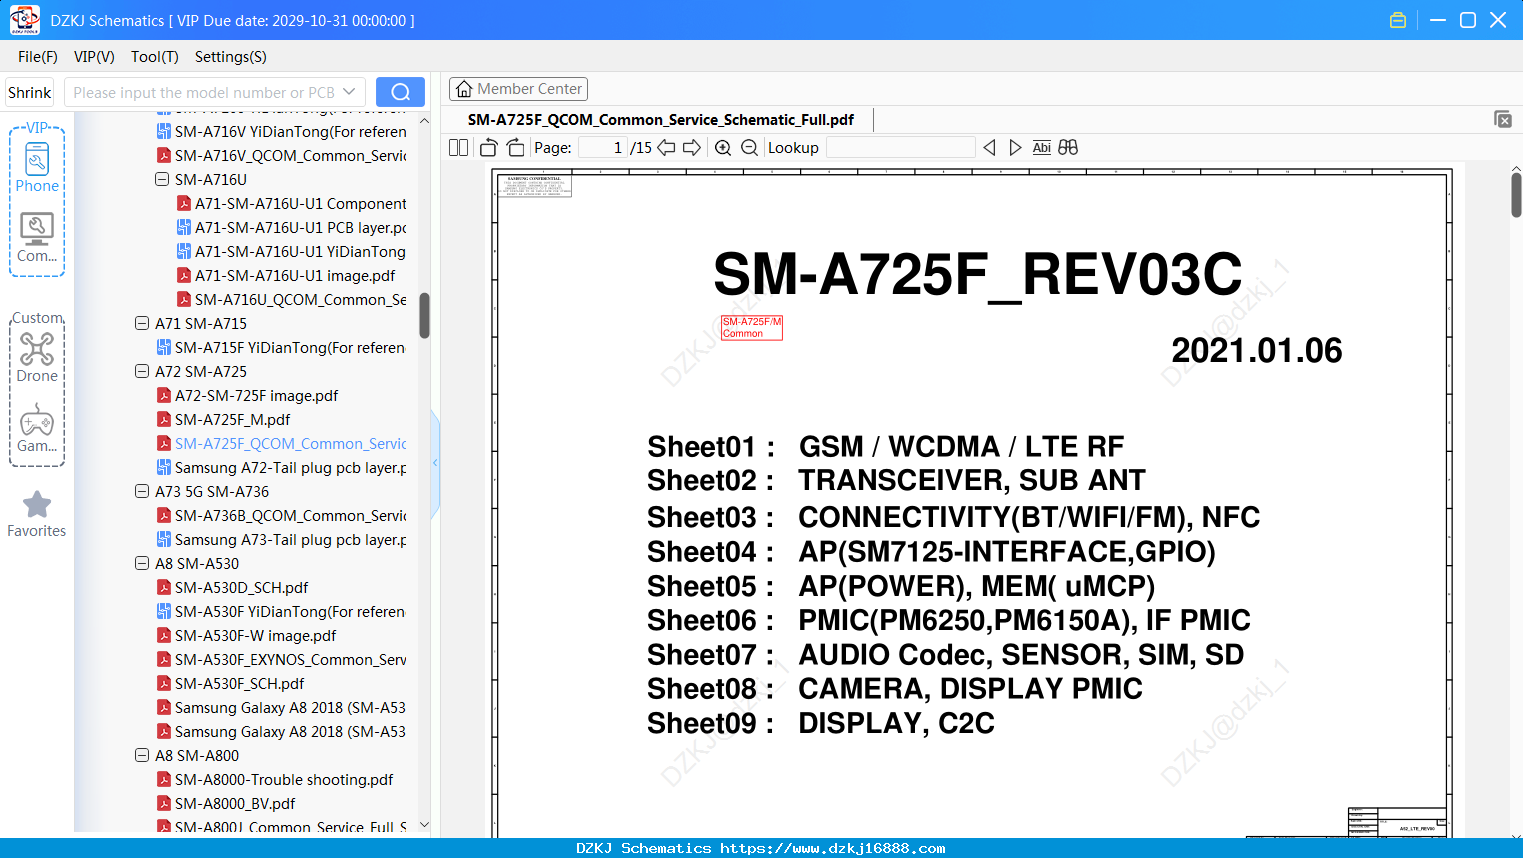Open the Tool(T) menu
Image resolution: width=1523 pixels, height=858 pixels.
tap(155, 57)
